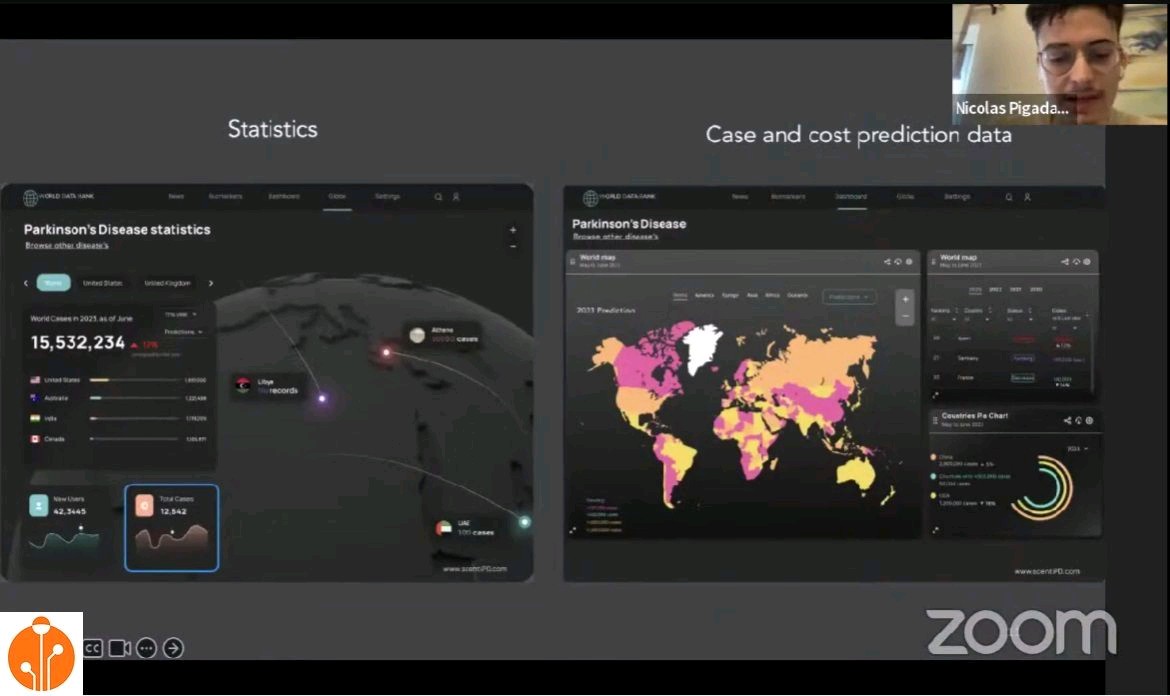The image size is (1170, 696).
Task: Select Bookmarkers tab in prediction dashboard
Action: (x=789, y=197)
